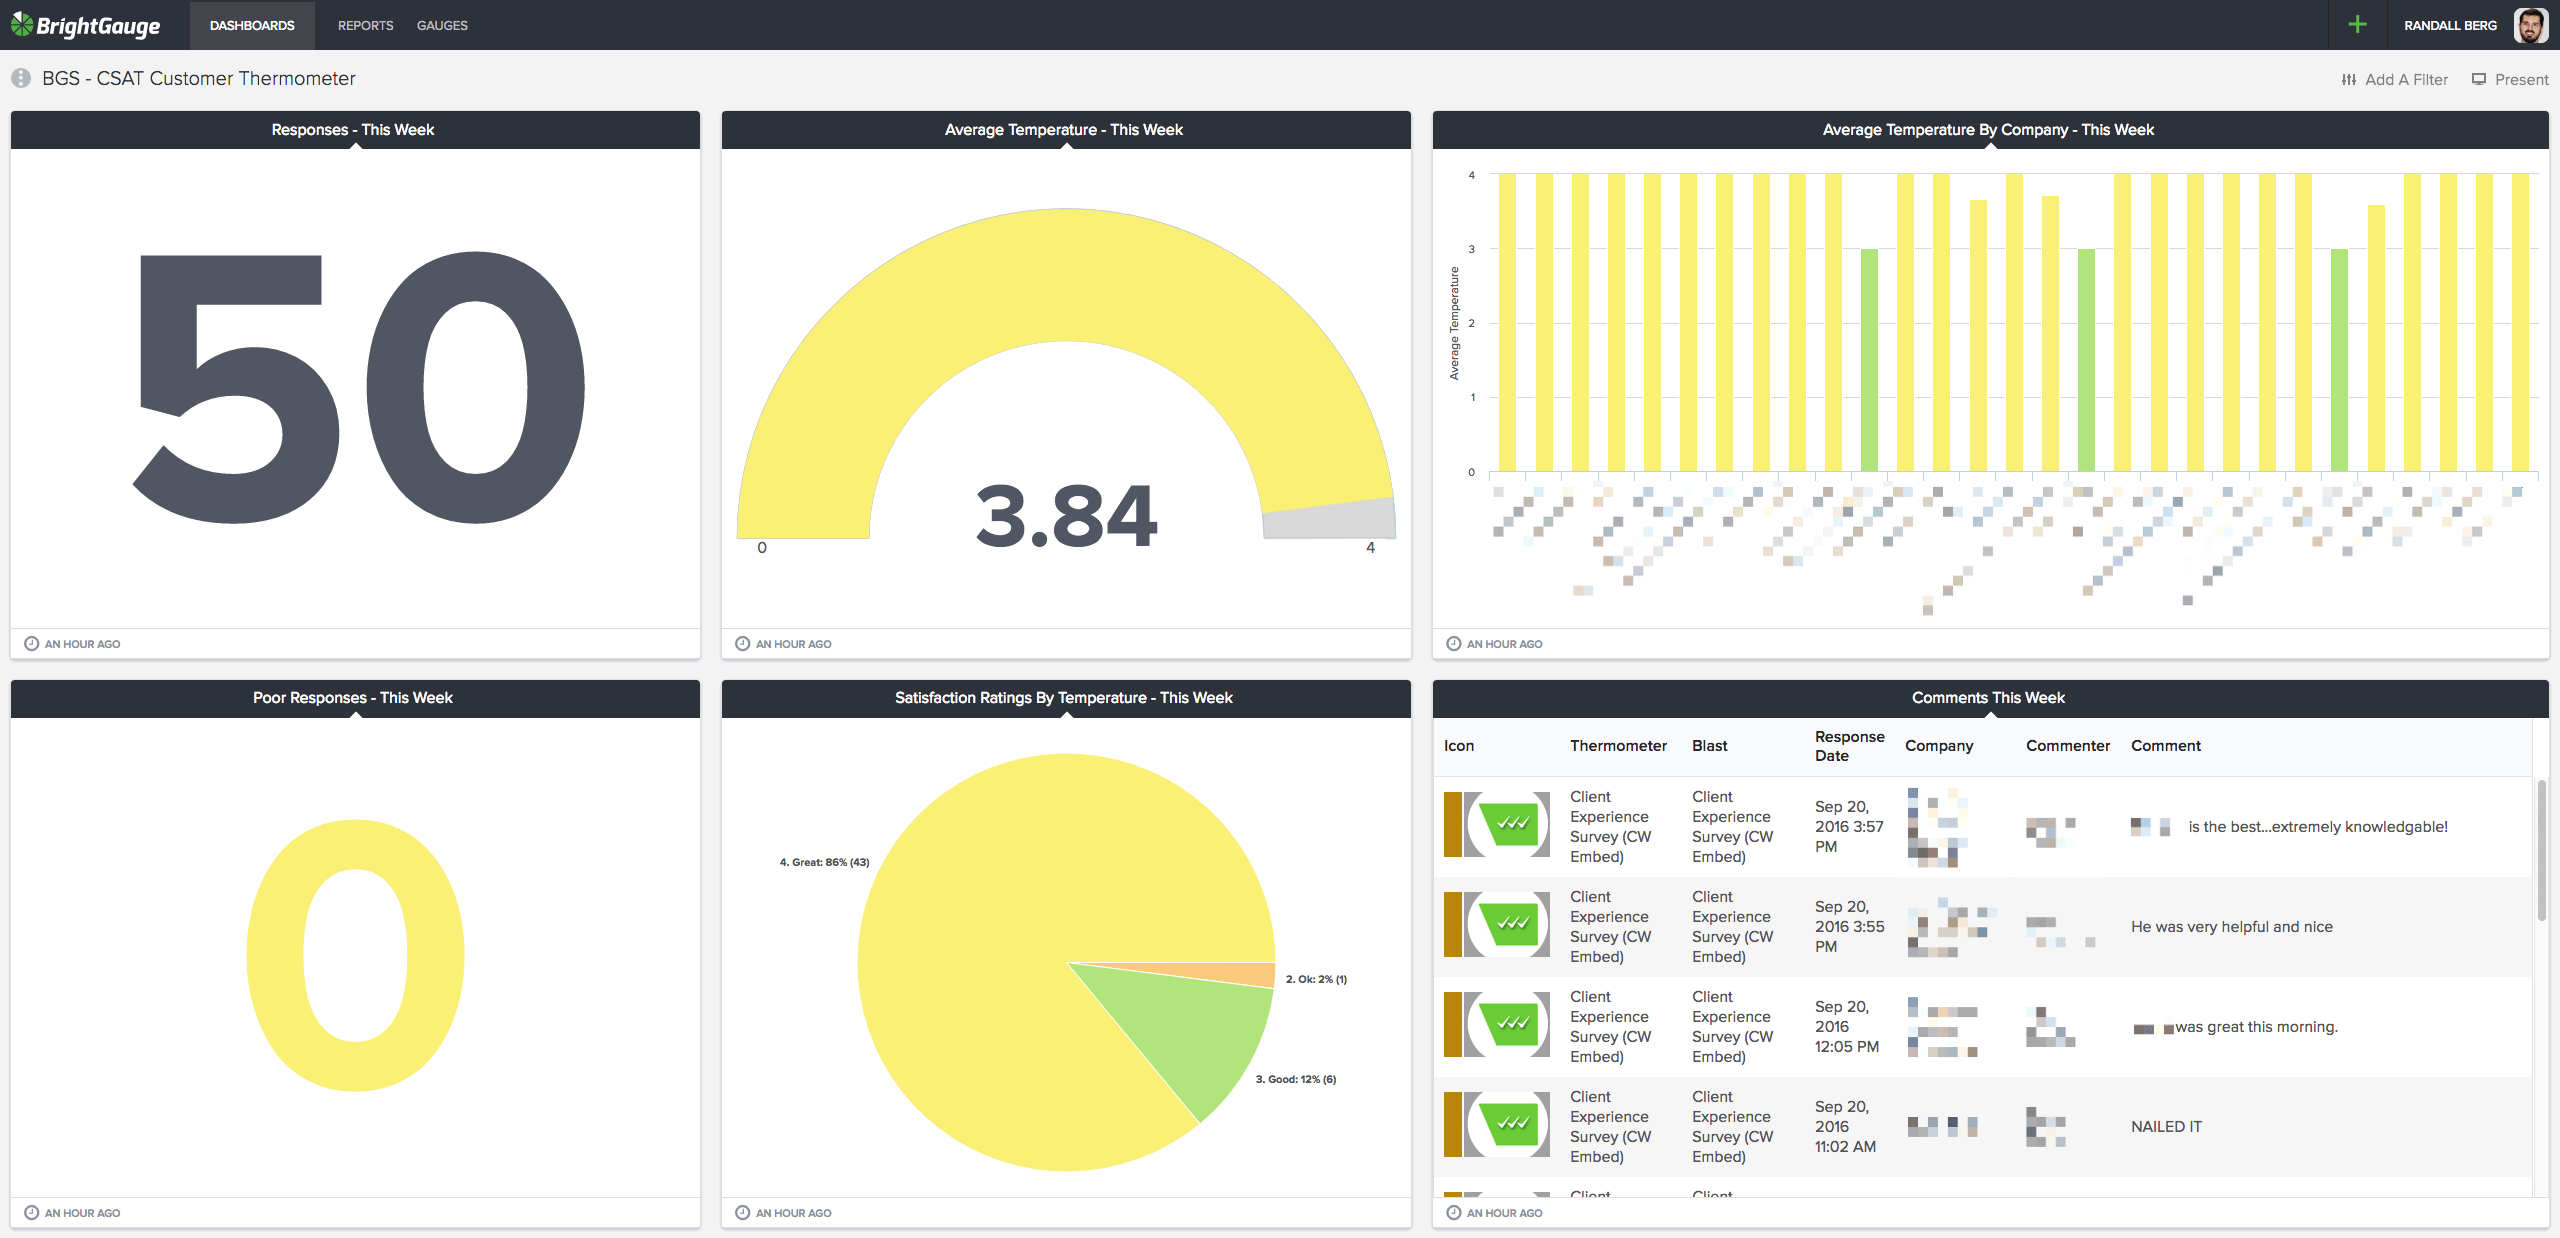Click clock icon under Responses This Week
This screenshot has width=2560, height=1238.
tap(31, 644)
